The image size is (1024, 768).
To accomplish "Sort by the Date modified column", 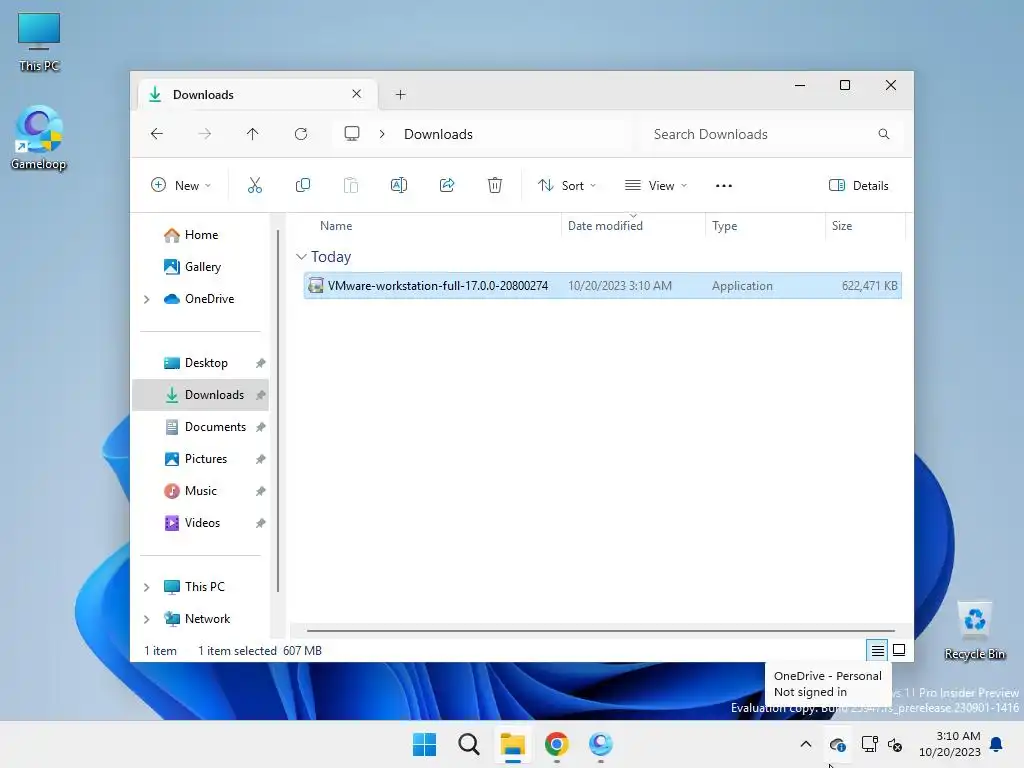I will click(x=605, y=226).
